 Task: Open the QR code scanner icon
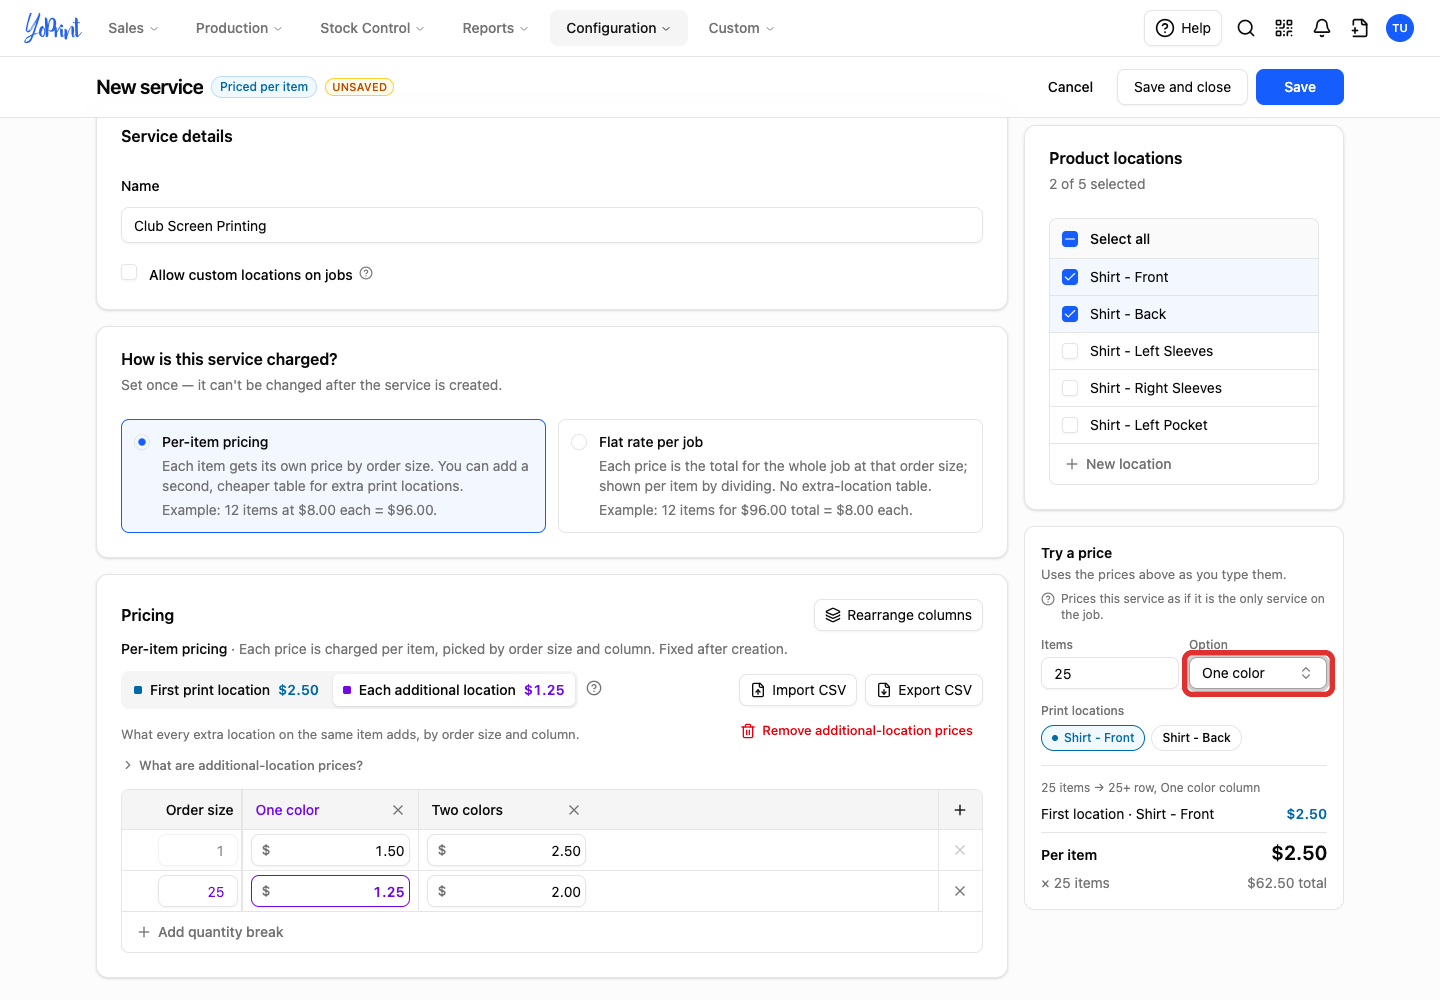click(1284, 28)
